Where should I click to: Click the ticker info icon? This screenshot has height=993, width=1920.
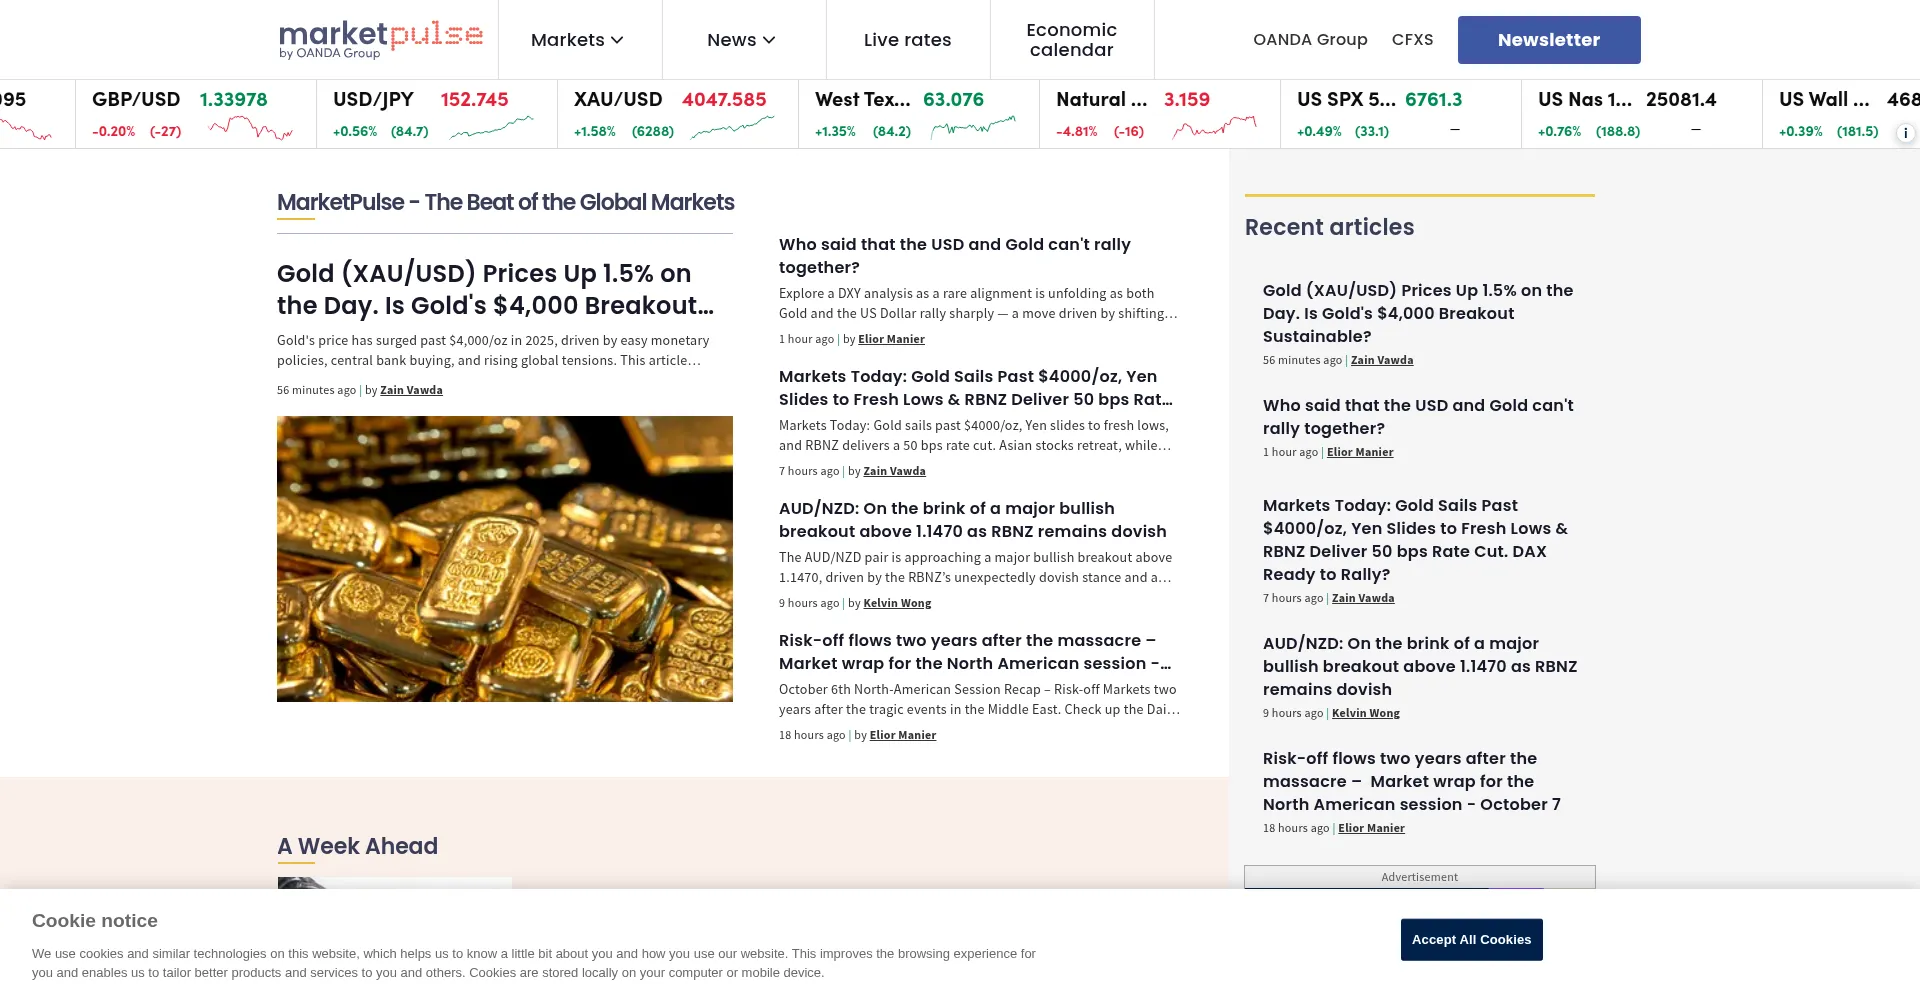(x=1905, y=133)
